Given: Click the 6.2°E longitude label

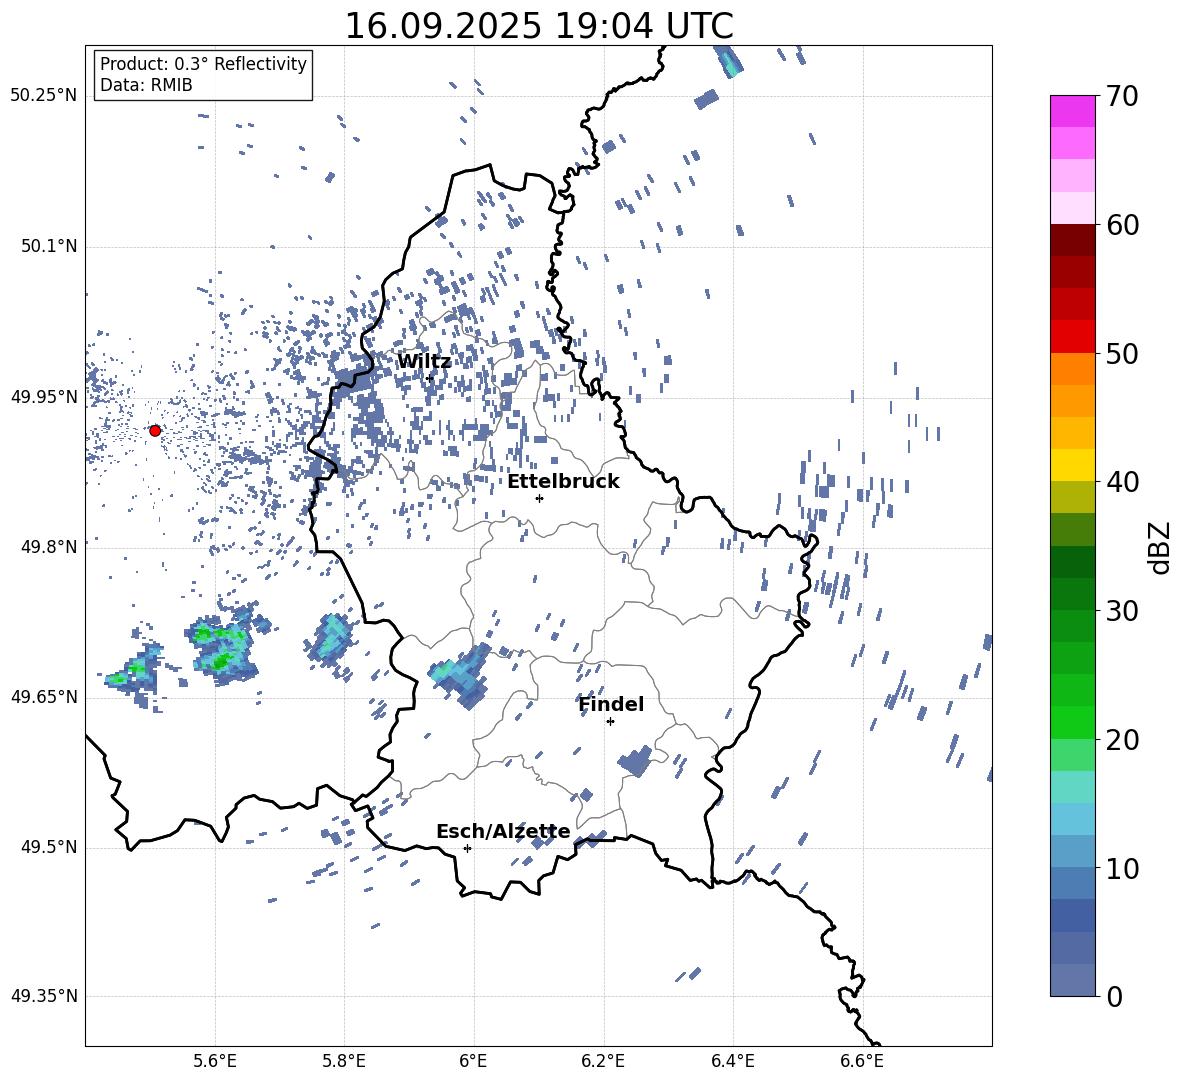Looking at the screenshot, I should click(603, 1061).
